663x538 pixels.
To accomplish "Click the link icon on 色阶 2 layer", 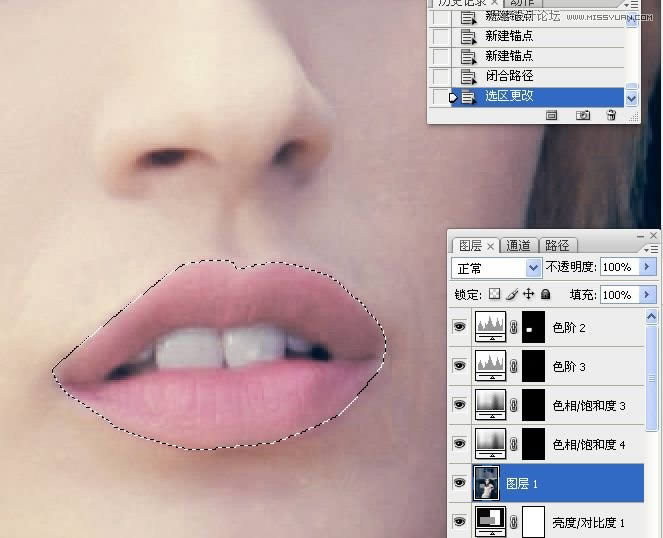I will [x=514, y=326].
